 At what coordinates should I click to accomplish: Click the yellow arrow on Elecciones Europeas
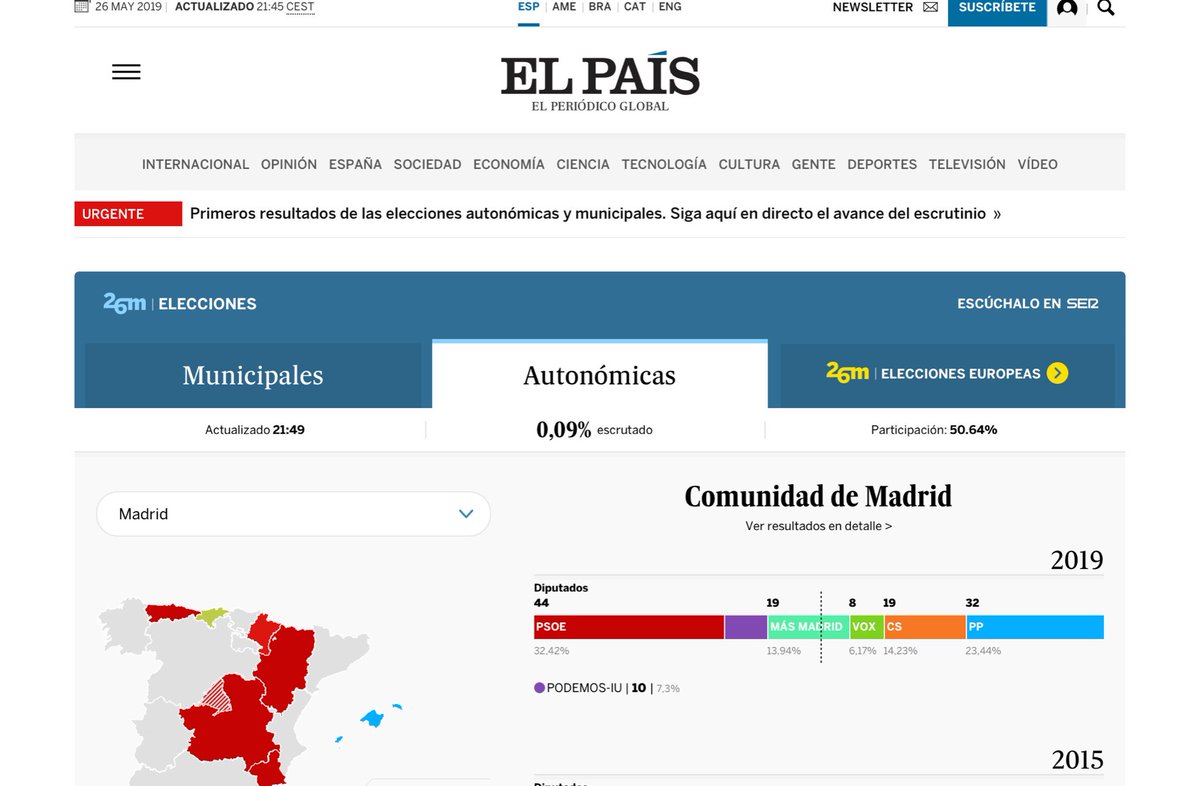point(1058,373)
